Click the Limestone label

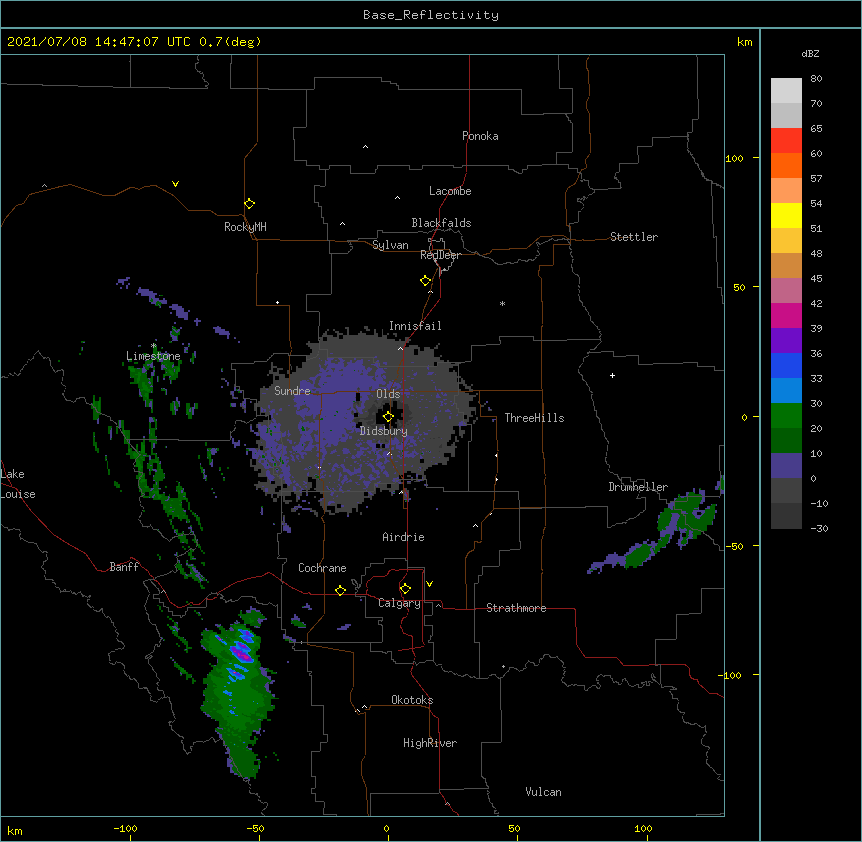click(x=153, y=356)
